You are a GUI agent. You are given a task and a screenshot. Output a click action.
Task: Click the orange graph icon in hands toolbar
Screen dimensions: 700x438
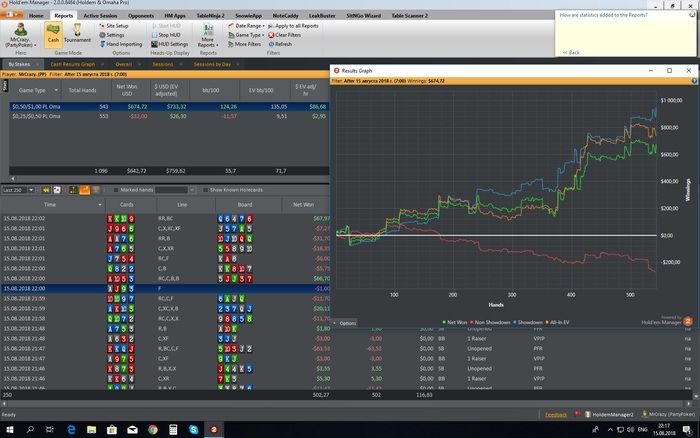tap(84, 190)
